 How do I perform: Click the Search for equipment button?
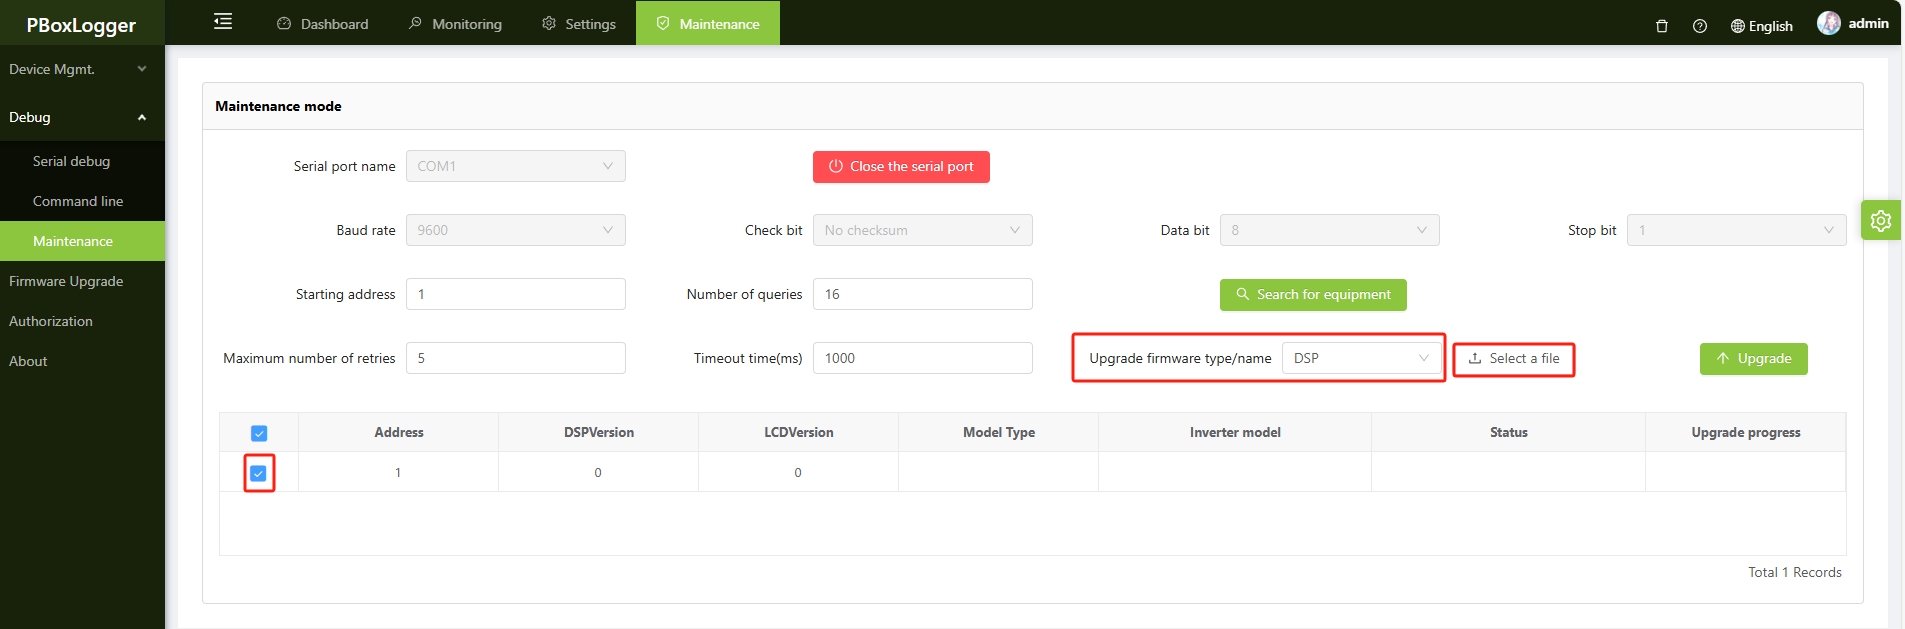tap(1313, 295)
